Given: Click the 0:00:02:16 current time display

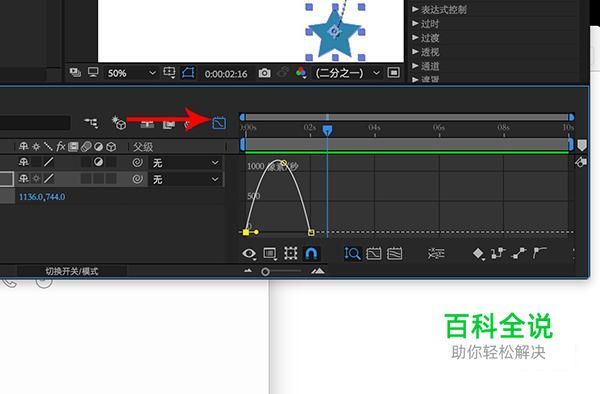Looking at the screenshot, I should point(226,73).
